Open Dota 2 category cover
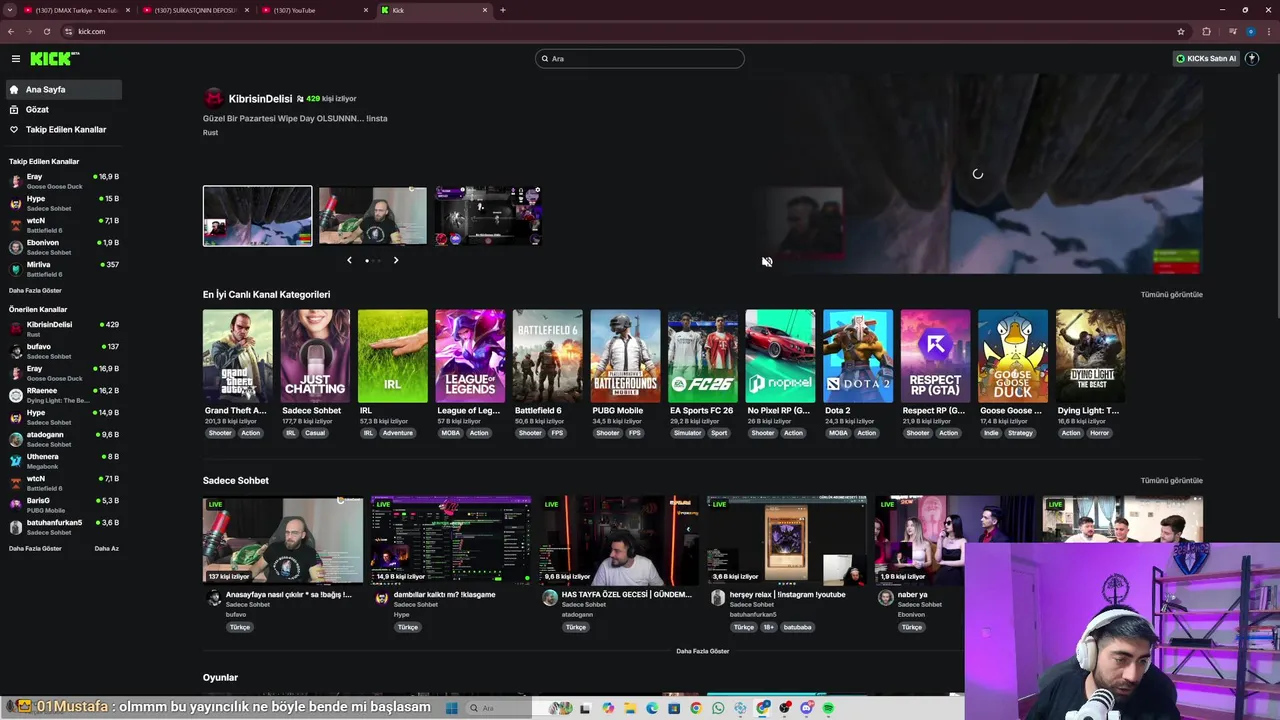1280x720 pixels. 858,356
